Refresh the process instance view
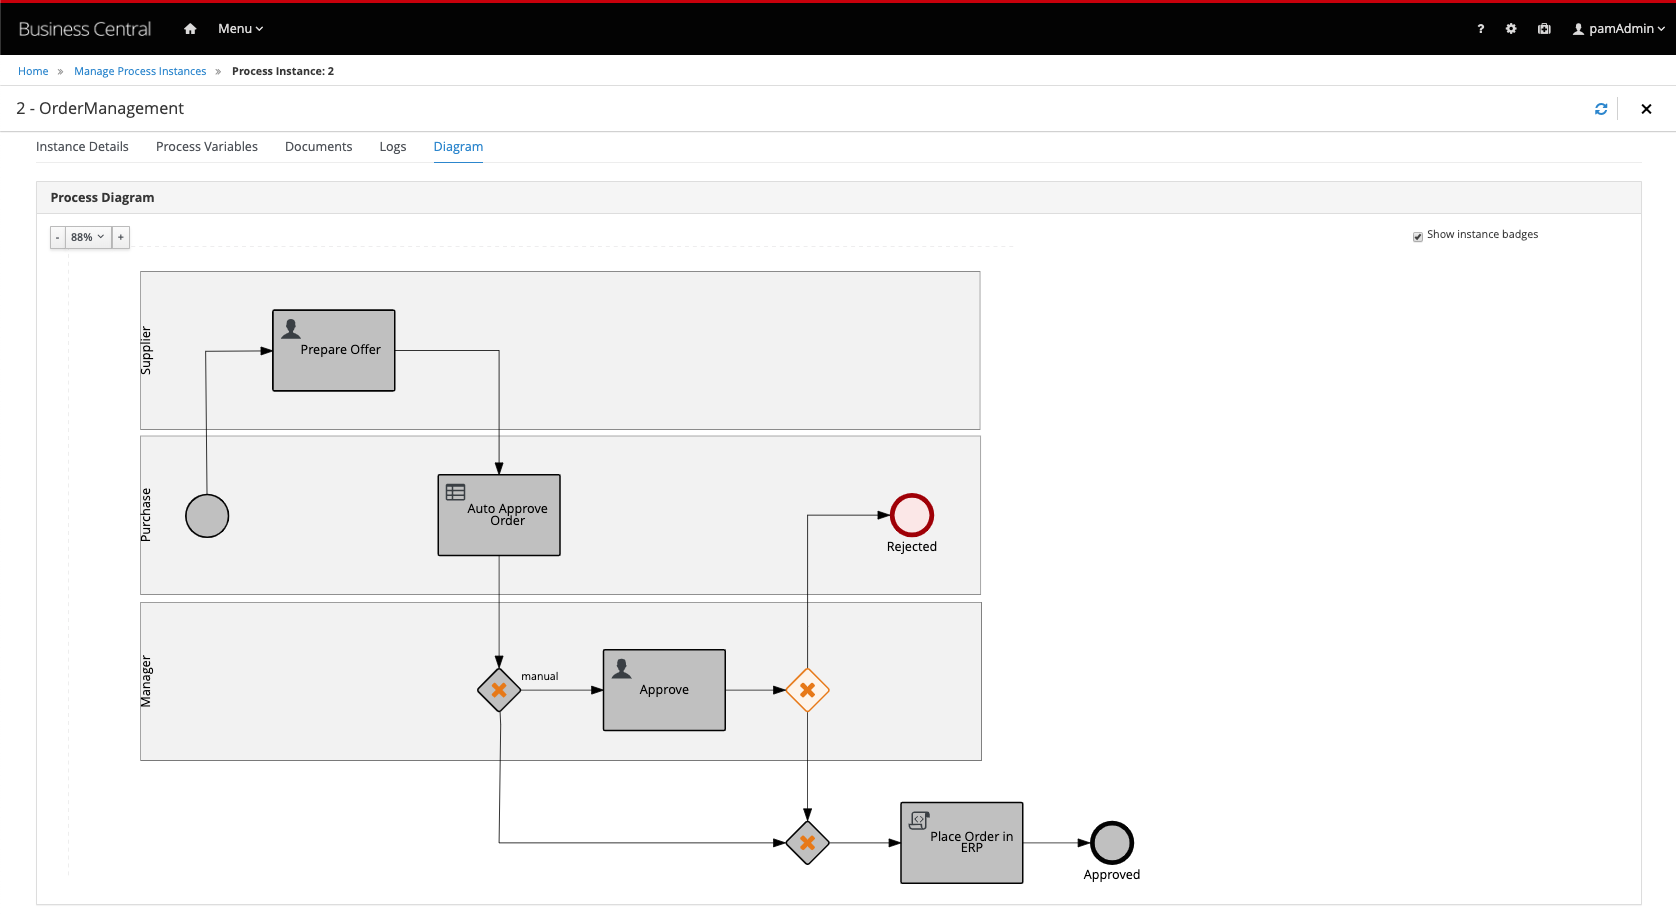This screenshot has height=915, width=1676. pos(1601,109)
